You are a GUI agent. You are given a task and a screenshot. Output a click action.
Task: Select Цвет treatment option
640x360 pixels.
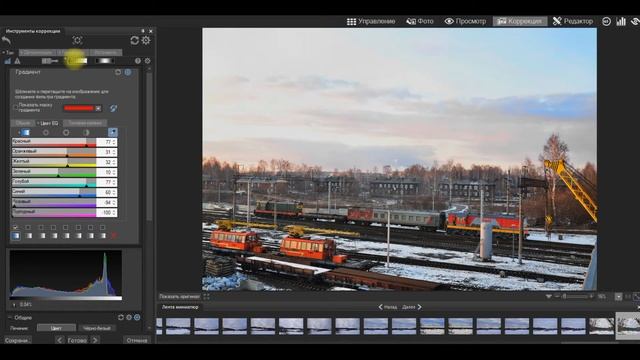tap(56, 328)
